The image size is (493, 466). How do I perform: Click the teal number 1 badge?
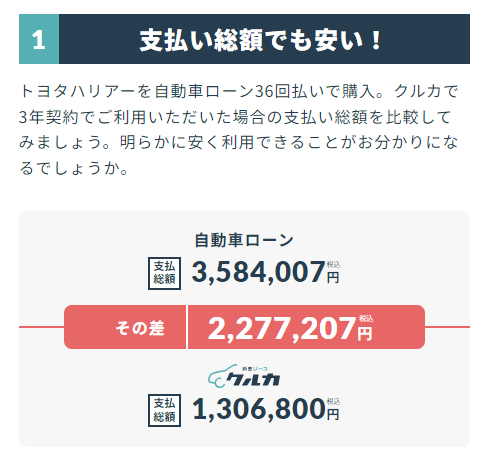39,39
